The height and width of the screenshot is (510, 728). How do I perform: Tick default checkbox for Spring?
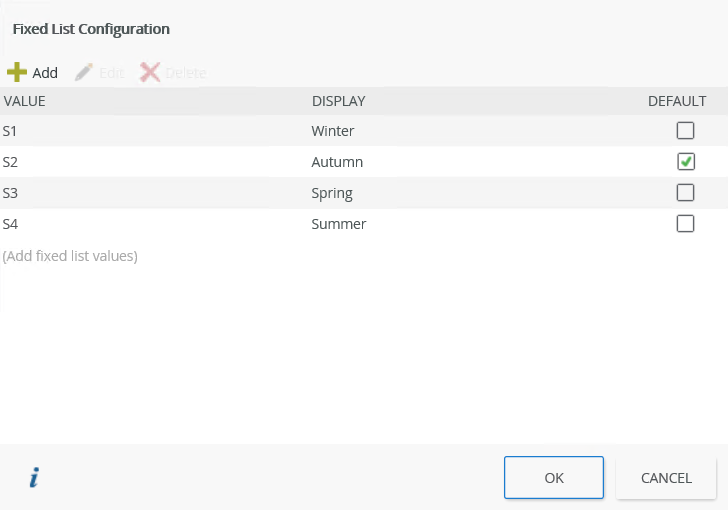[685, 192]
